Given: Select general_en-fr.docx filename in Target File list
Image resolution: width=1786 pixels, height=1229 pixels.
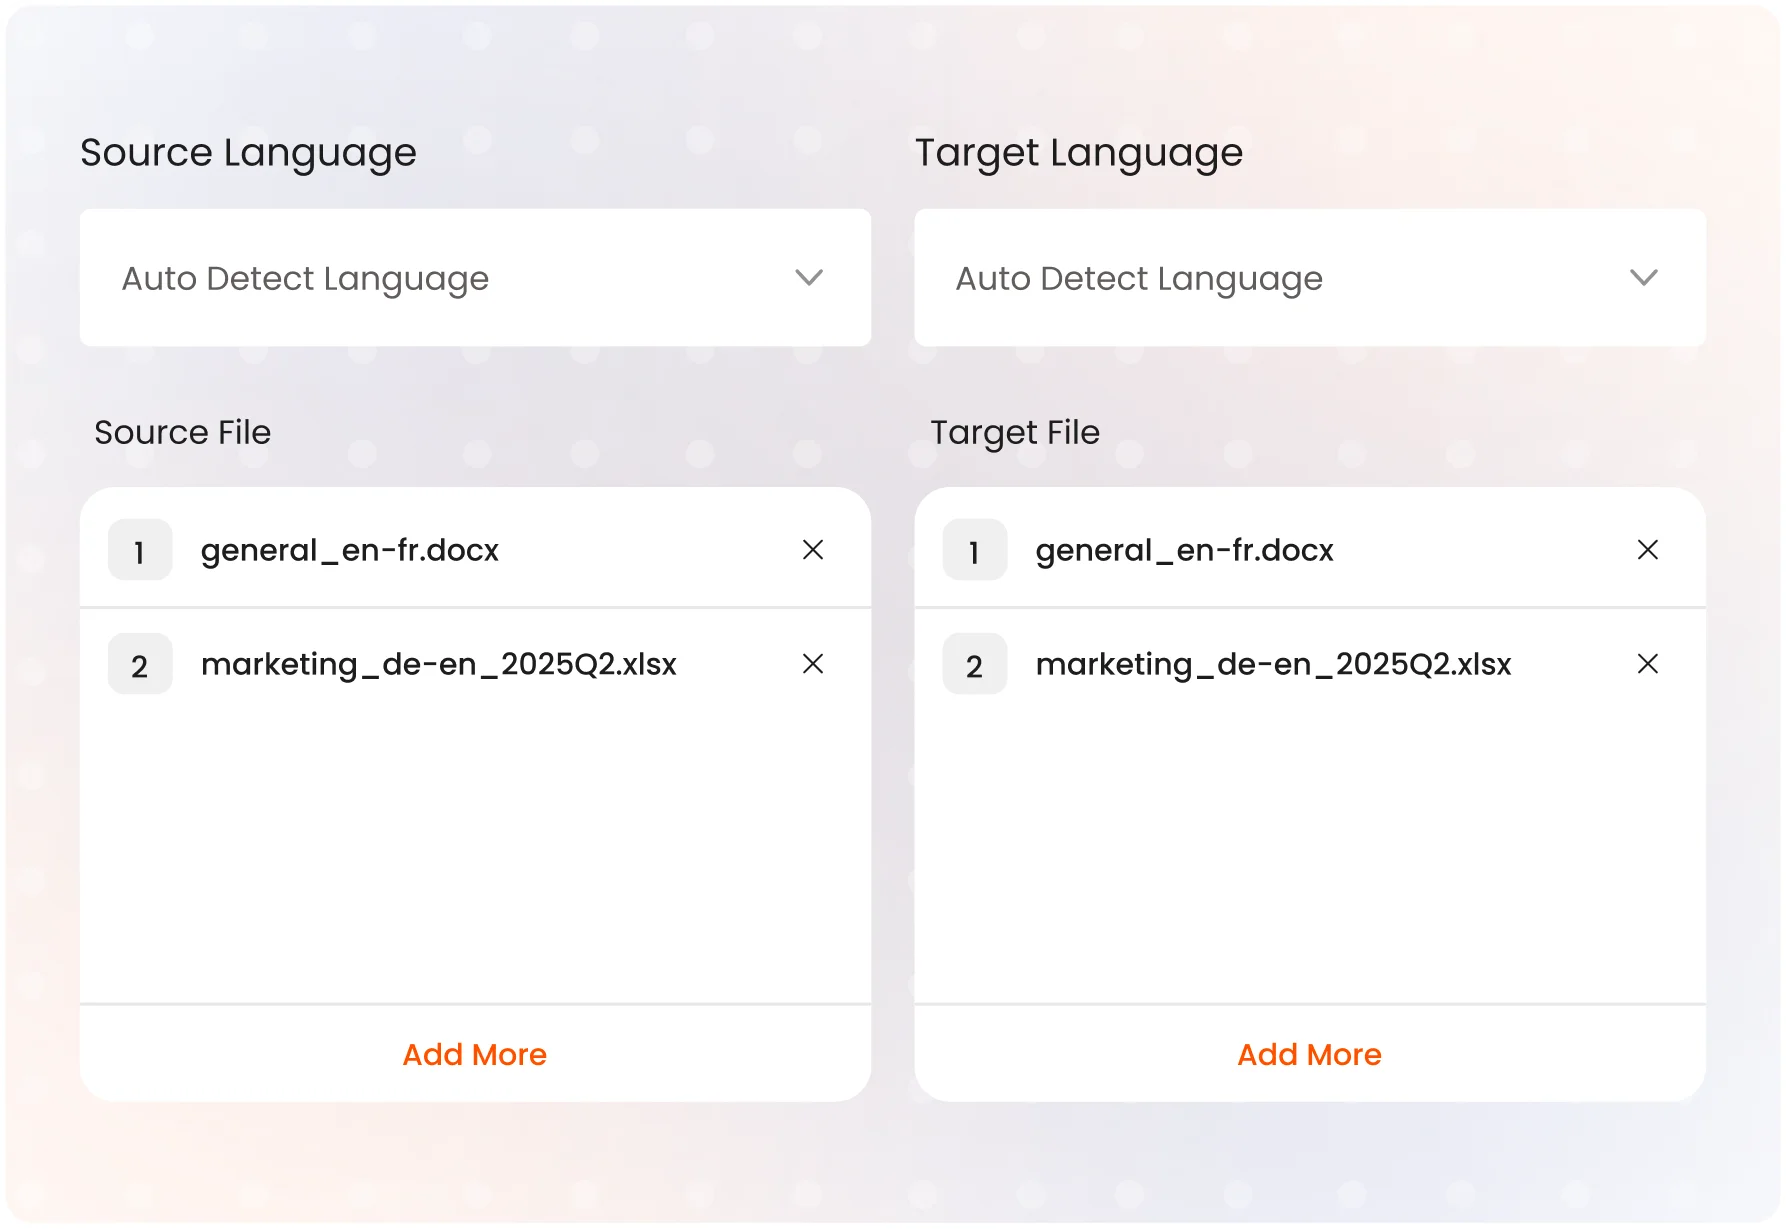Looking at the screenshot, I should [x=1184, y=551].
